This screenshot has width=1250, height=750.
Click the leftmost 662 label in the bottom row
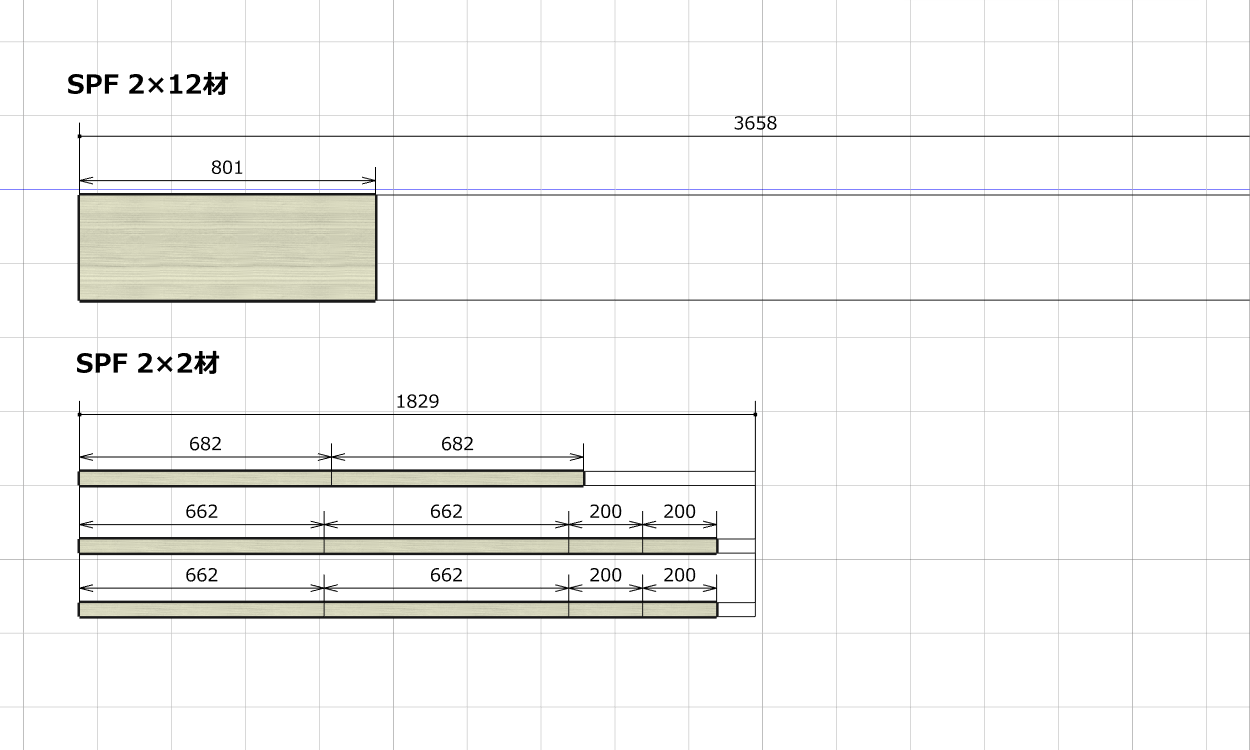click(202, 576)
